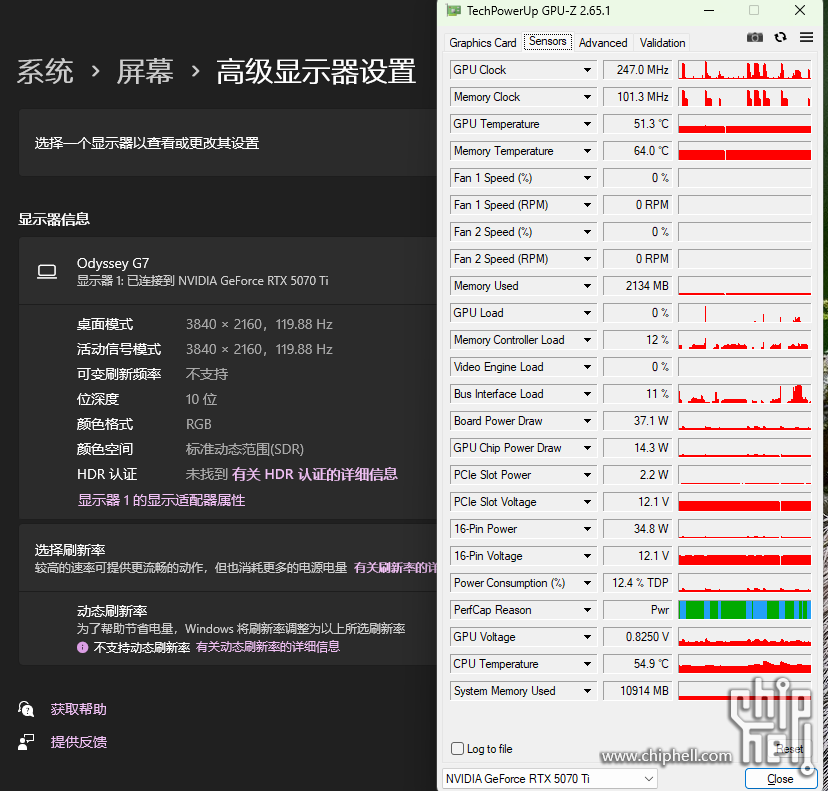Expand GPU Temperature sensor options
Image resolution: width=828 pixels, height=791 pixels.
click(587, 124)
